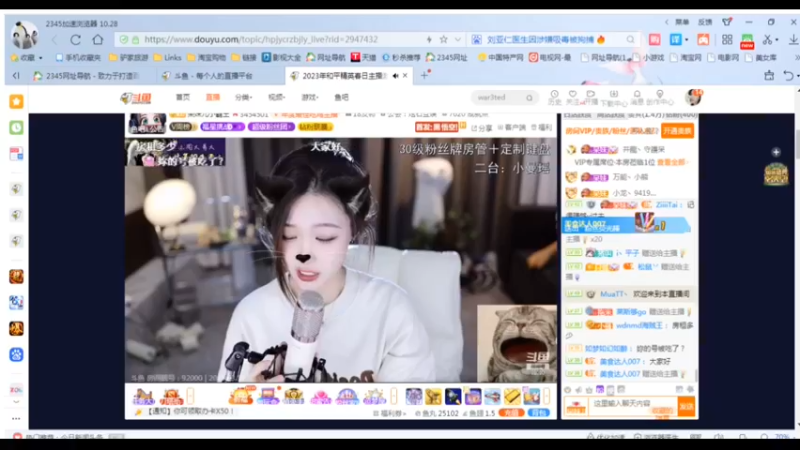The height and width of the screenshot is (450, 800).
Task: Click the game controller toolbar icon
Action: click(703, 39)
